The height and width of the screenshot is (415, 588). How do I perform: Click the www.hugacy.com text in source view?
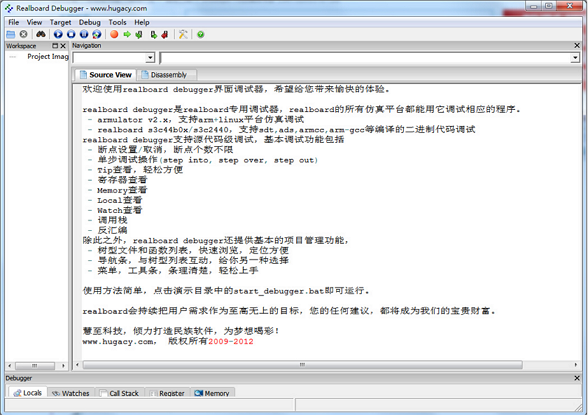point(117,342)
